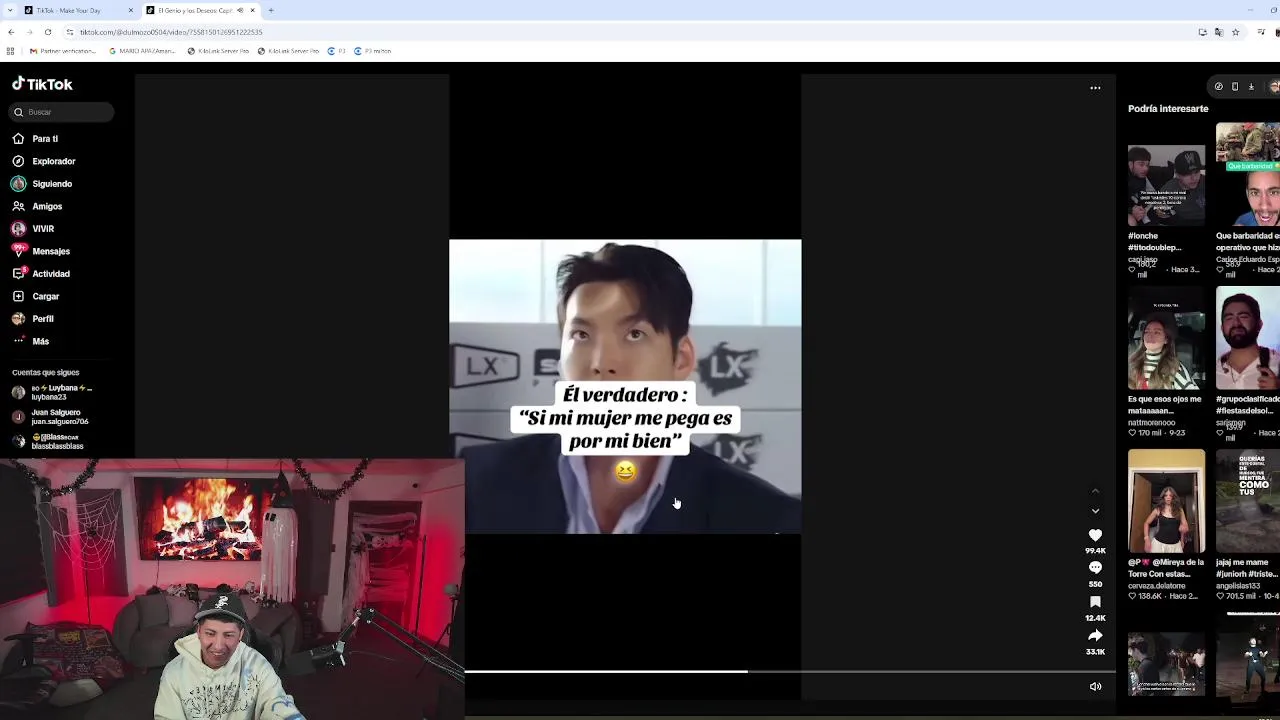Click the browser forward arrow
Screen dimensions: 1280x720
pyautogui.click(x=29, y=32)
